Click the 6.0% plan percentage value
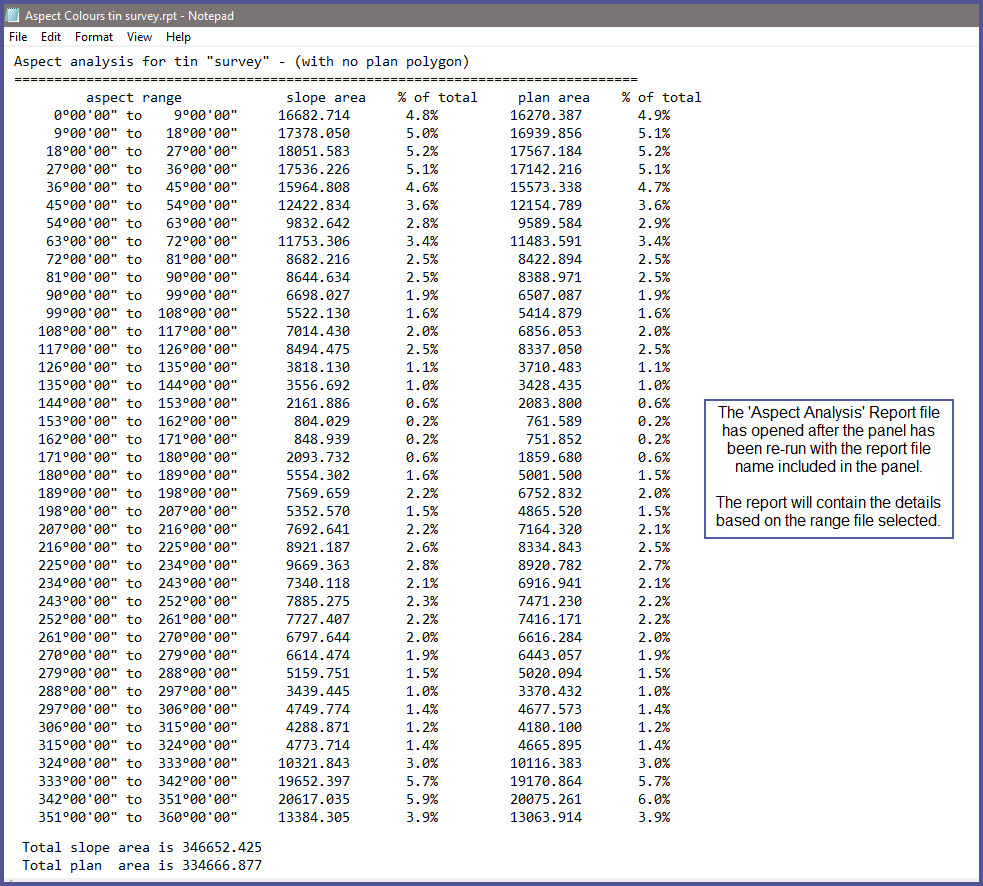The image size is (983, 886). tap(654, 800)
